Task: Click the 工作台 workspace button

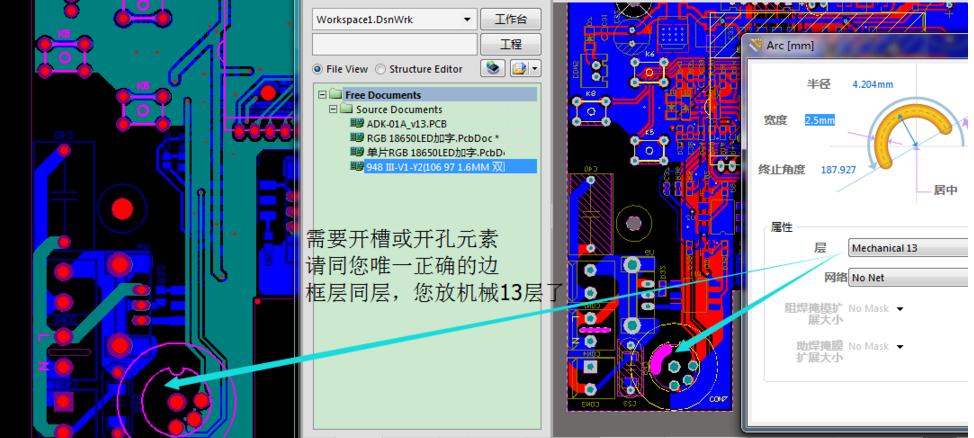Action: tap(510, 20)
